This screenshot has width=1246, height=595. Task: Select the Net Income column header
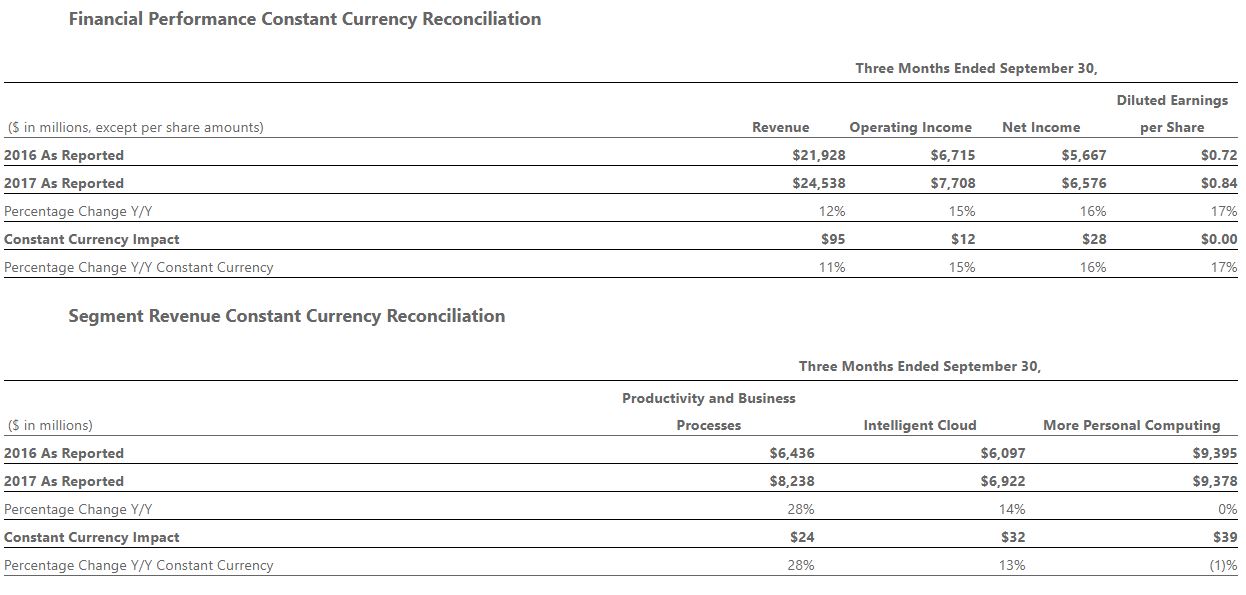1041,127
